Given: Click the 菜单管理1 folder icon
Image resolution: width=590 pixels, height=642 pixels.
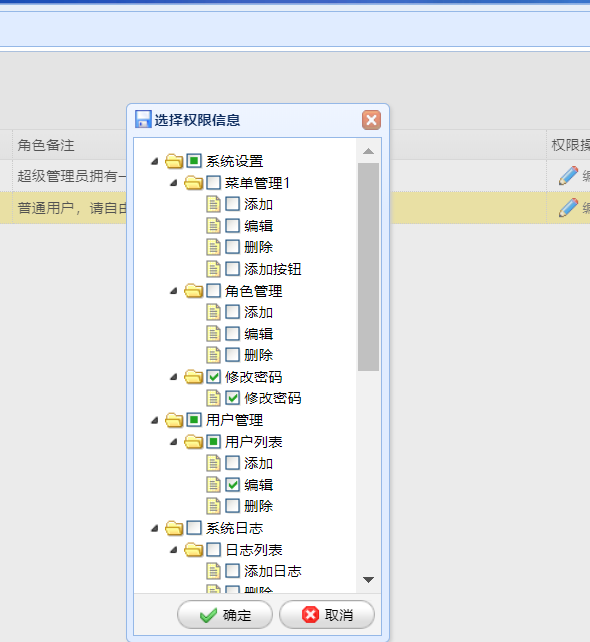Looking at the screenshot, I should click(x=193, y=183).
